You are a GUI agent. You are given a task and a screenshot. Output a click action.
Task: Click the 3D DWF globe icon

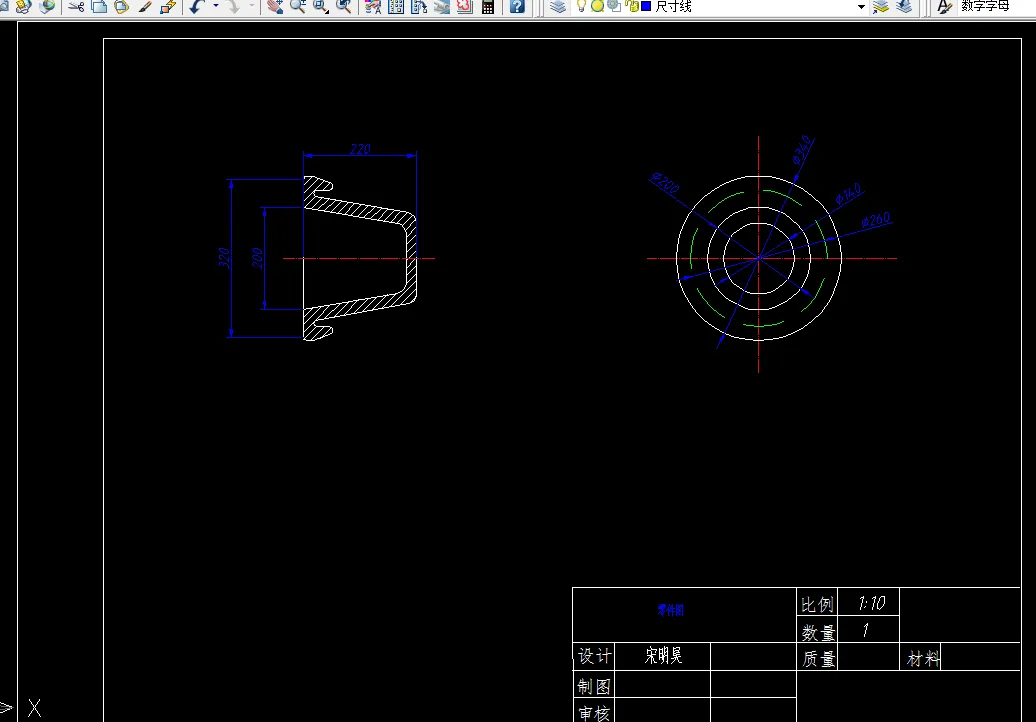[x=48, y=7]
